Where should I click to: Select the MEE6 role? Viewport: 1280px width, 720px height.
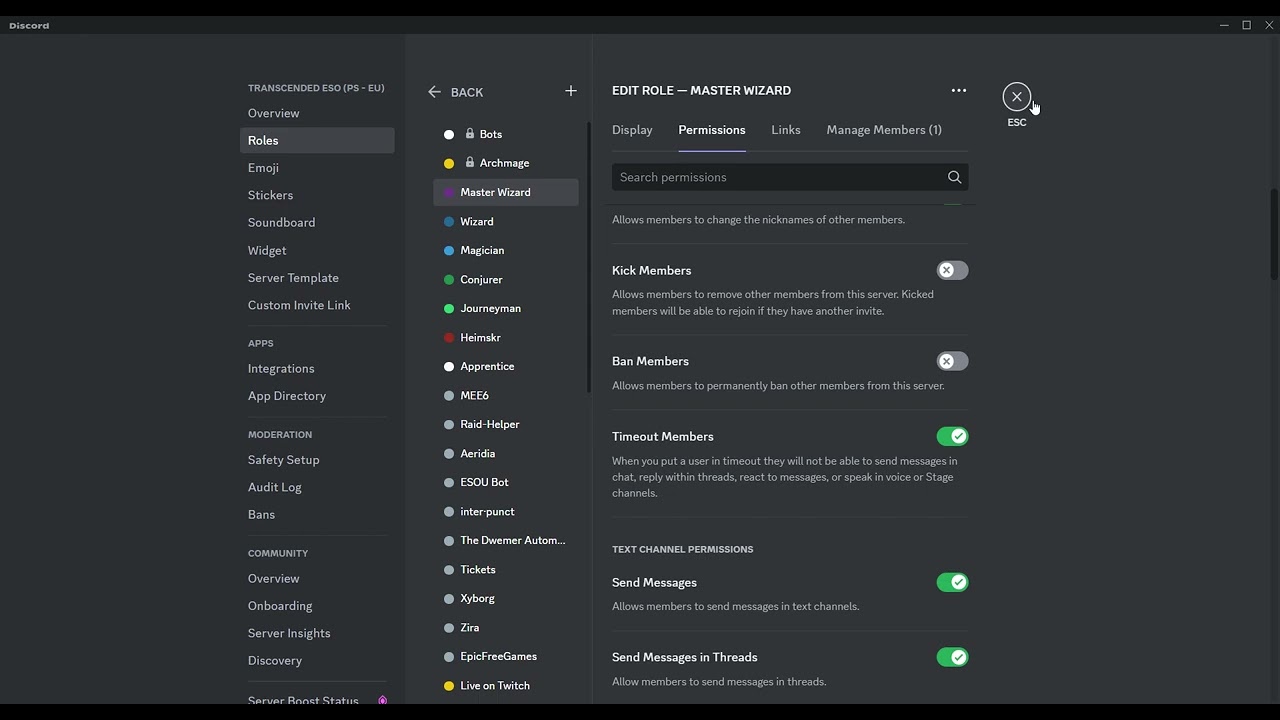coord(506,395)
